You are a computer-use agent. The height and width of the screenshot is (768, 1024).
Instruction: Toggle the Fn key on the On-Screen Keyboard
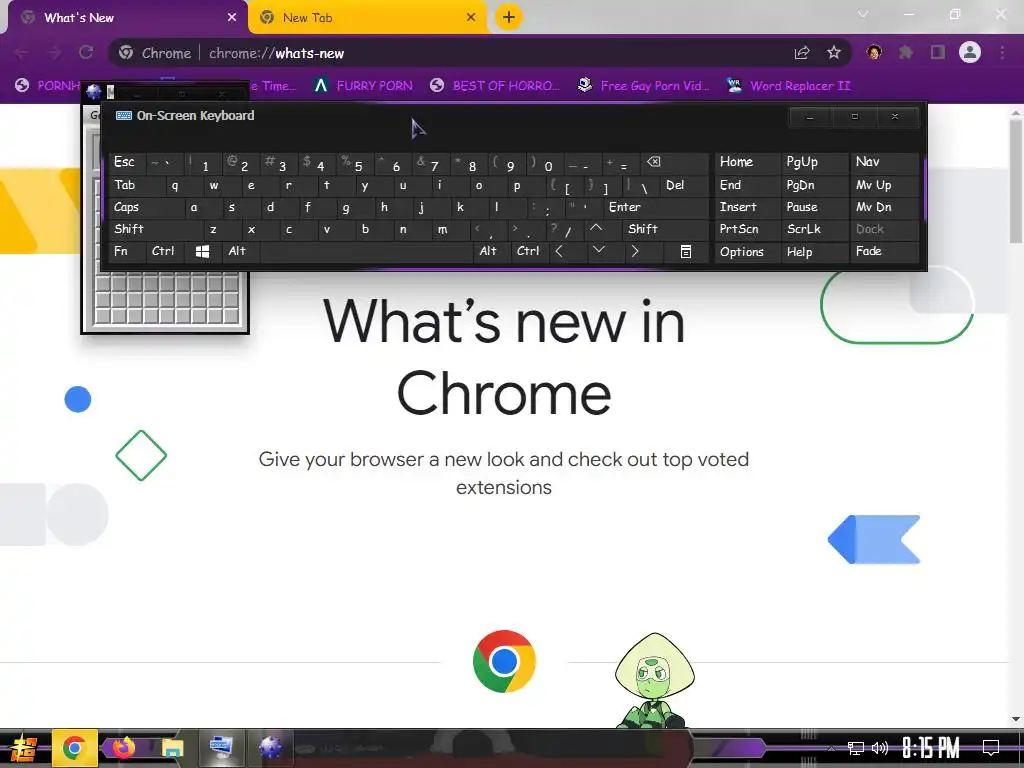(127, 251)
